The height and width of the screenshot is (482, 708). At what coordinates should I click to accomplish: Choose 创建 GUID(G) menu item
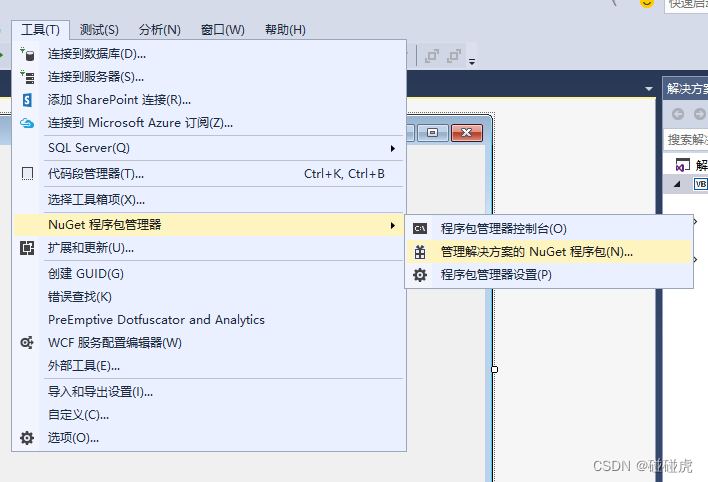[x=209, y=274]
